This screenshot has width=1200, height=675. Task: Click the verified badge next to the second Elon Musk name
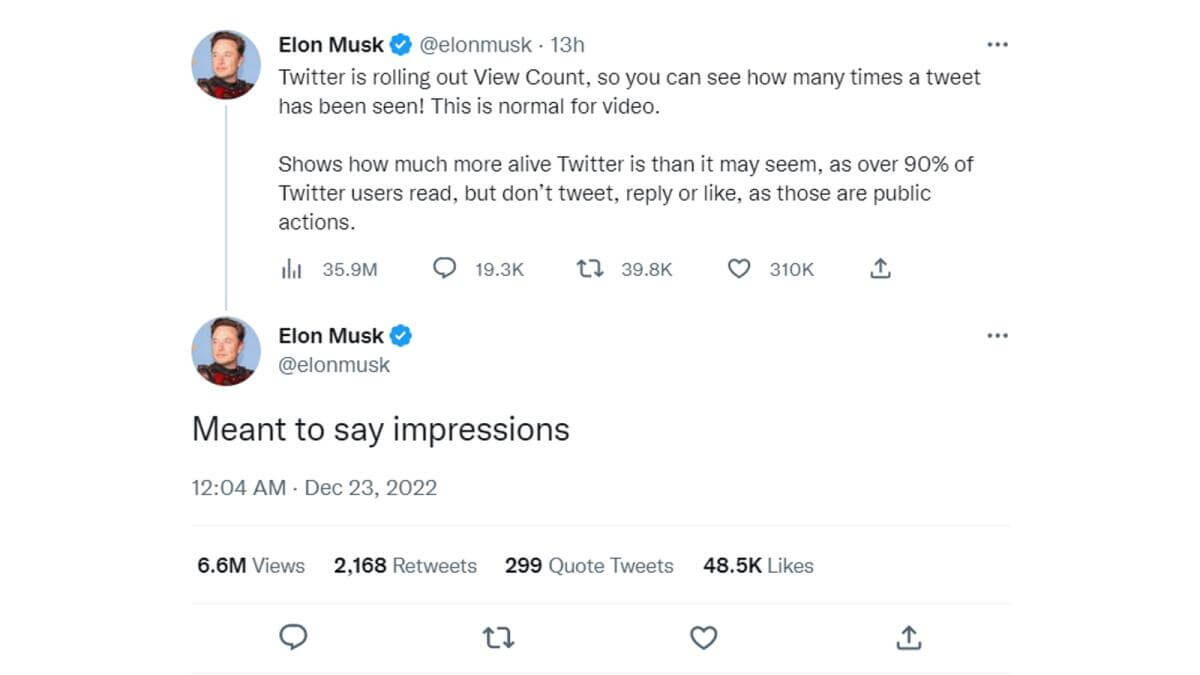pyautogui.click(x=401, y=336)
